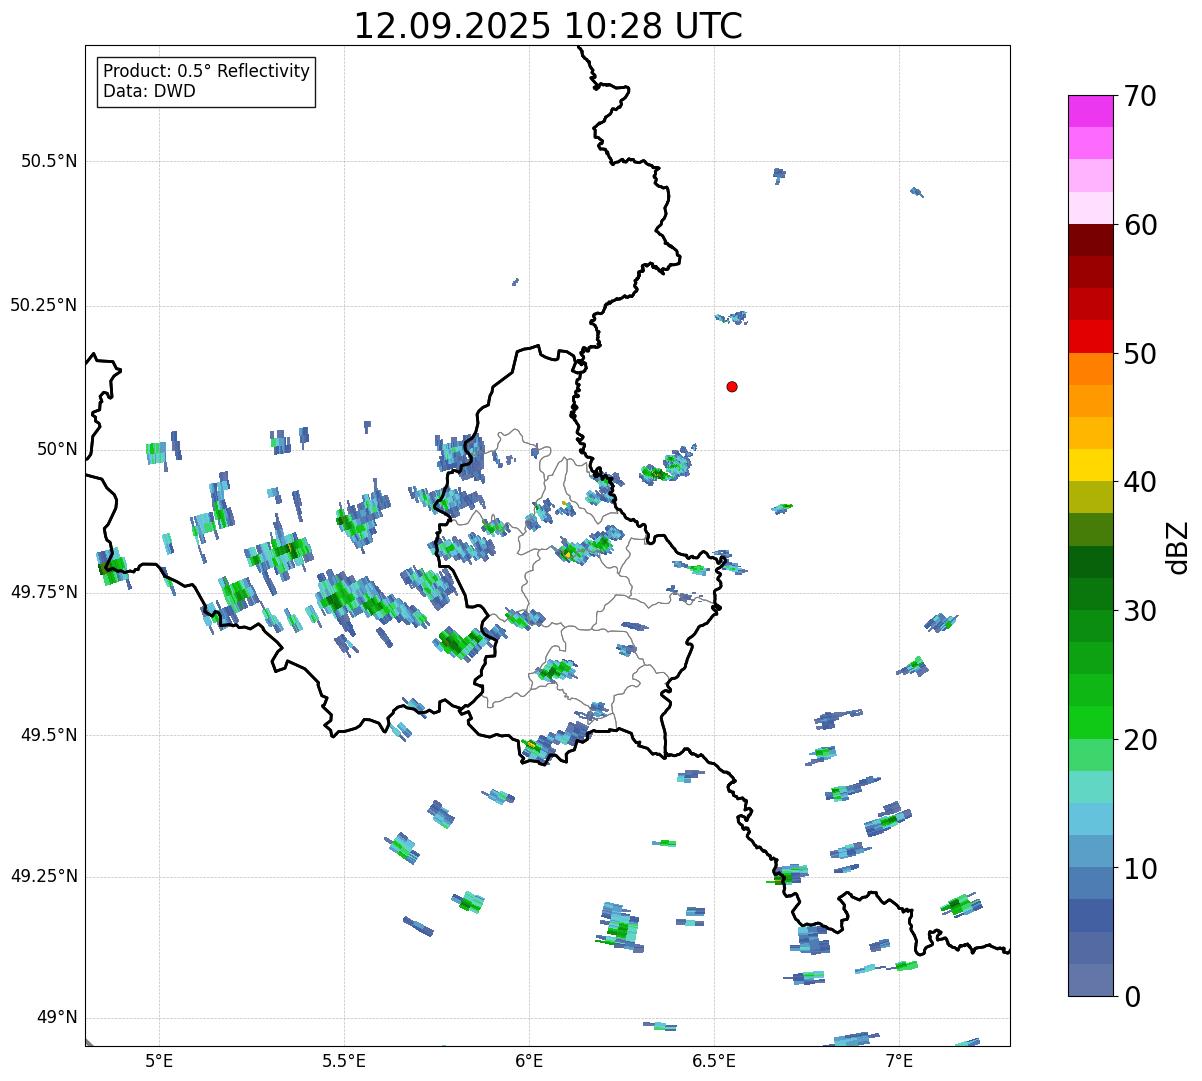The image size is (1202, 1081).
Task: Click the timestamp title 12.09.2025 10:28 UTC
Action: 548,26
